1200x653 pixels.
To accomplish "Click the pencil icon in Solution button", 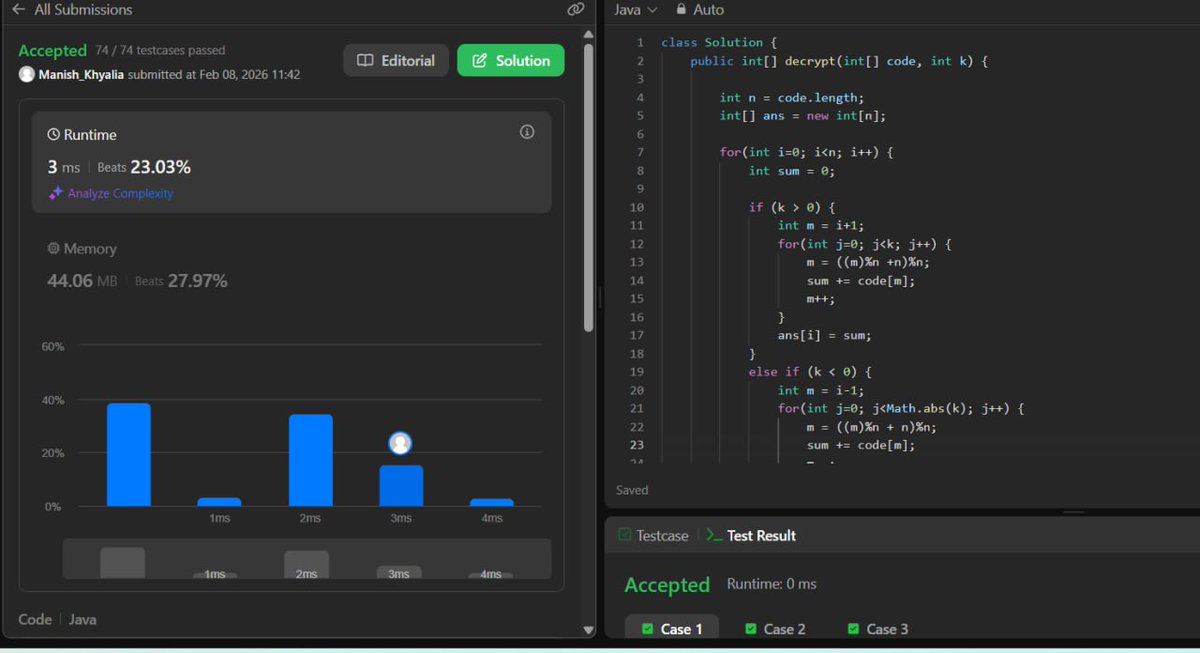I will (479, 60).
